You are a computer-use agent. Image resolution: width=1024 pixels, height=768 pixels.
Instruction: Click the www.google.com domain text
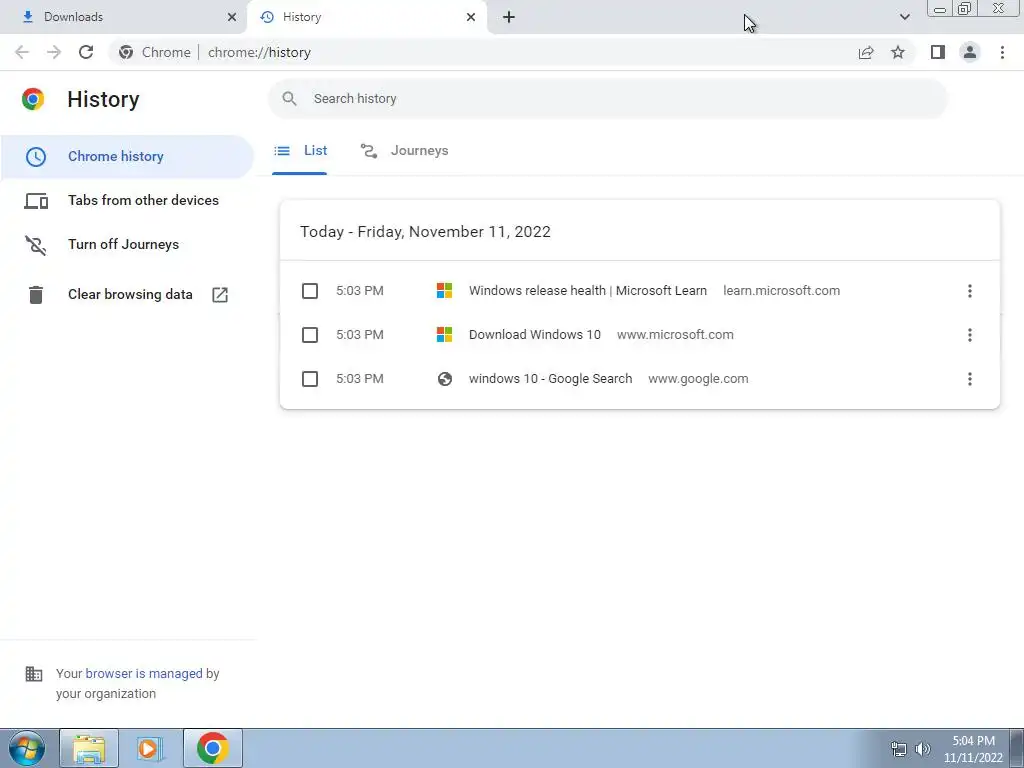pos(698,379)
